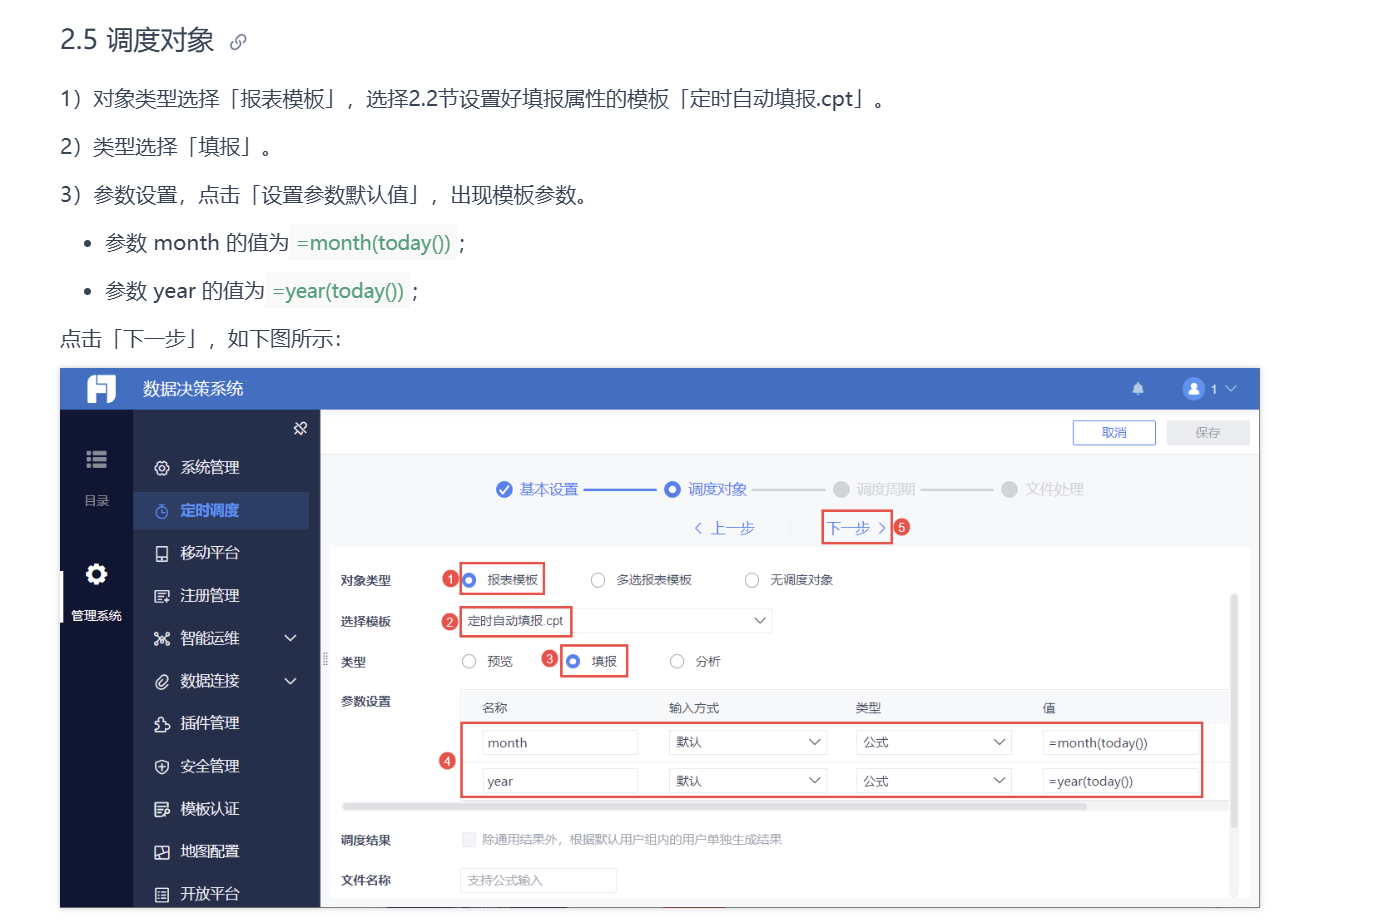Viewport: 1392px width, 924px height.
Task: Select the 多选报表模板 radio button
Action: pos(598,580)
